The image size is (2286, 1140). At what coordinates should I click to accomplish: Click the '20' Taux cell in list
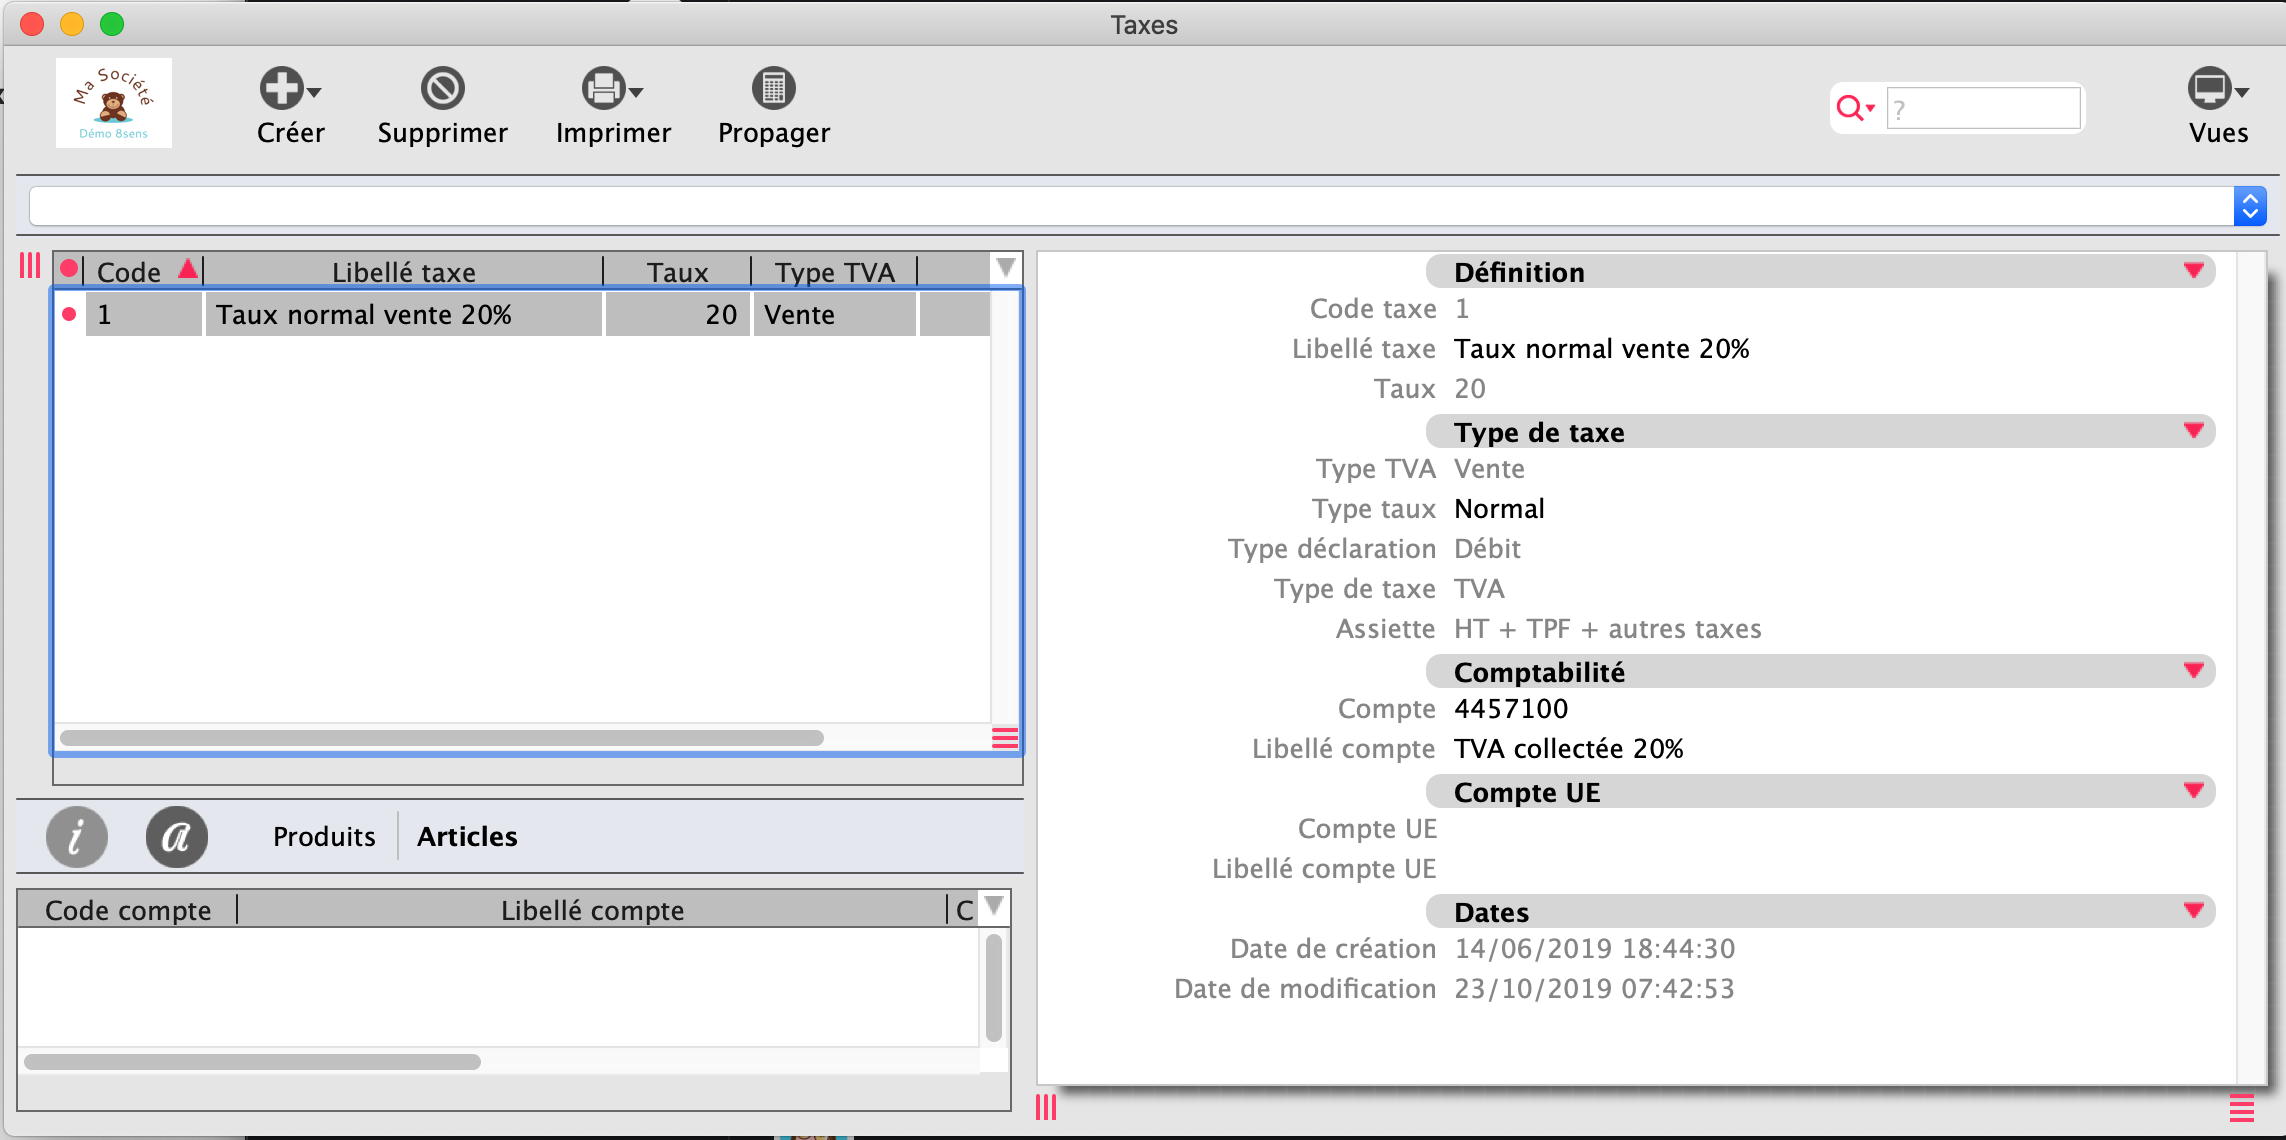coord(678,314)
